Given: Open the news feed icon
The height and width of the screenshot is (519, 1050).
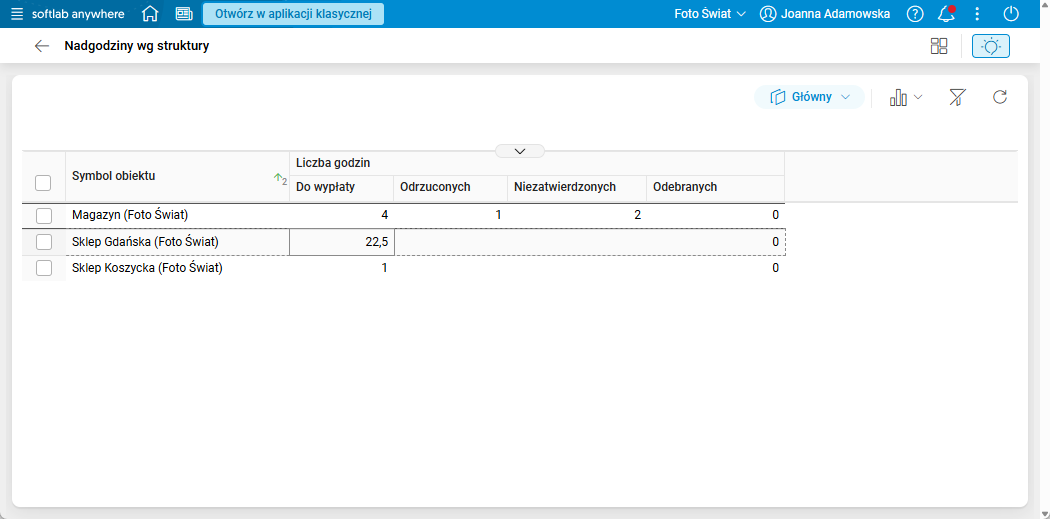Looking at the screenshot, I should (183, 14).
